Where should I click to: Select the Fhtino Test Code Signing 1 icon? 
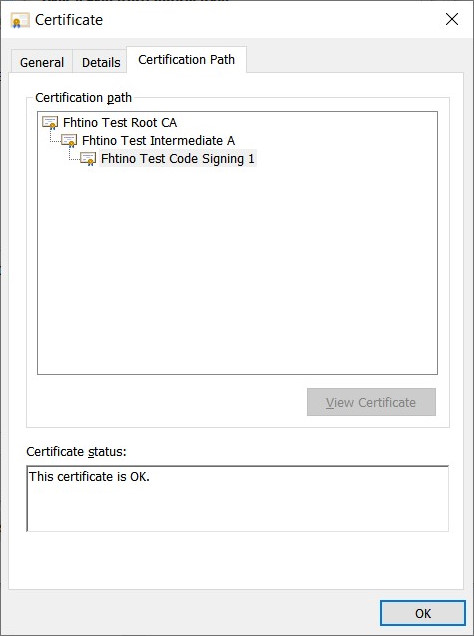(x=88, y=159)
